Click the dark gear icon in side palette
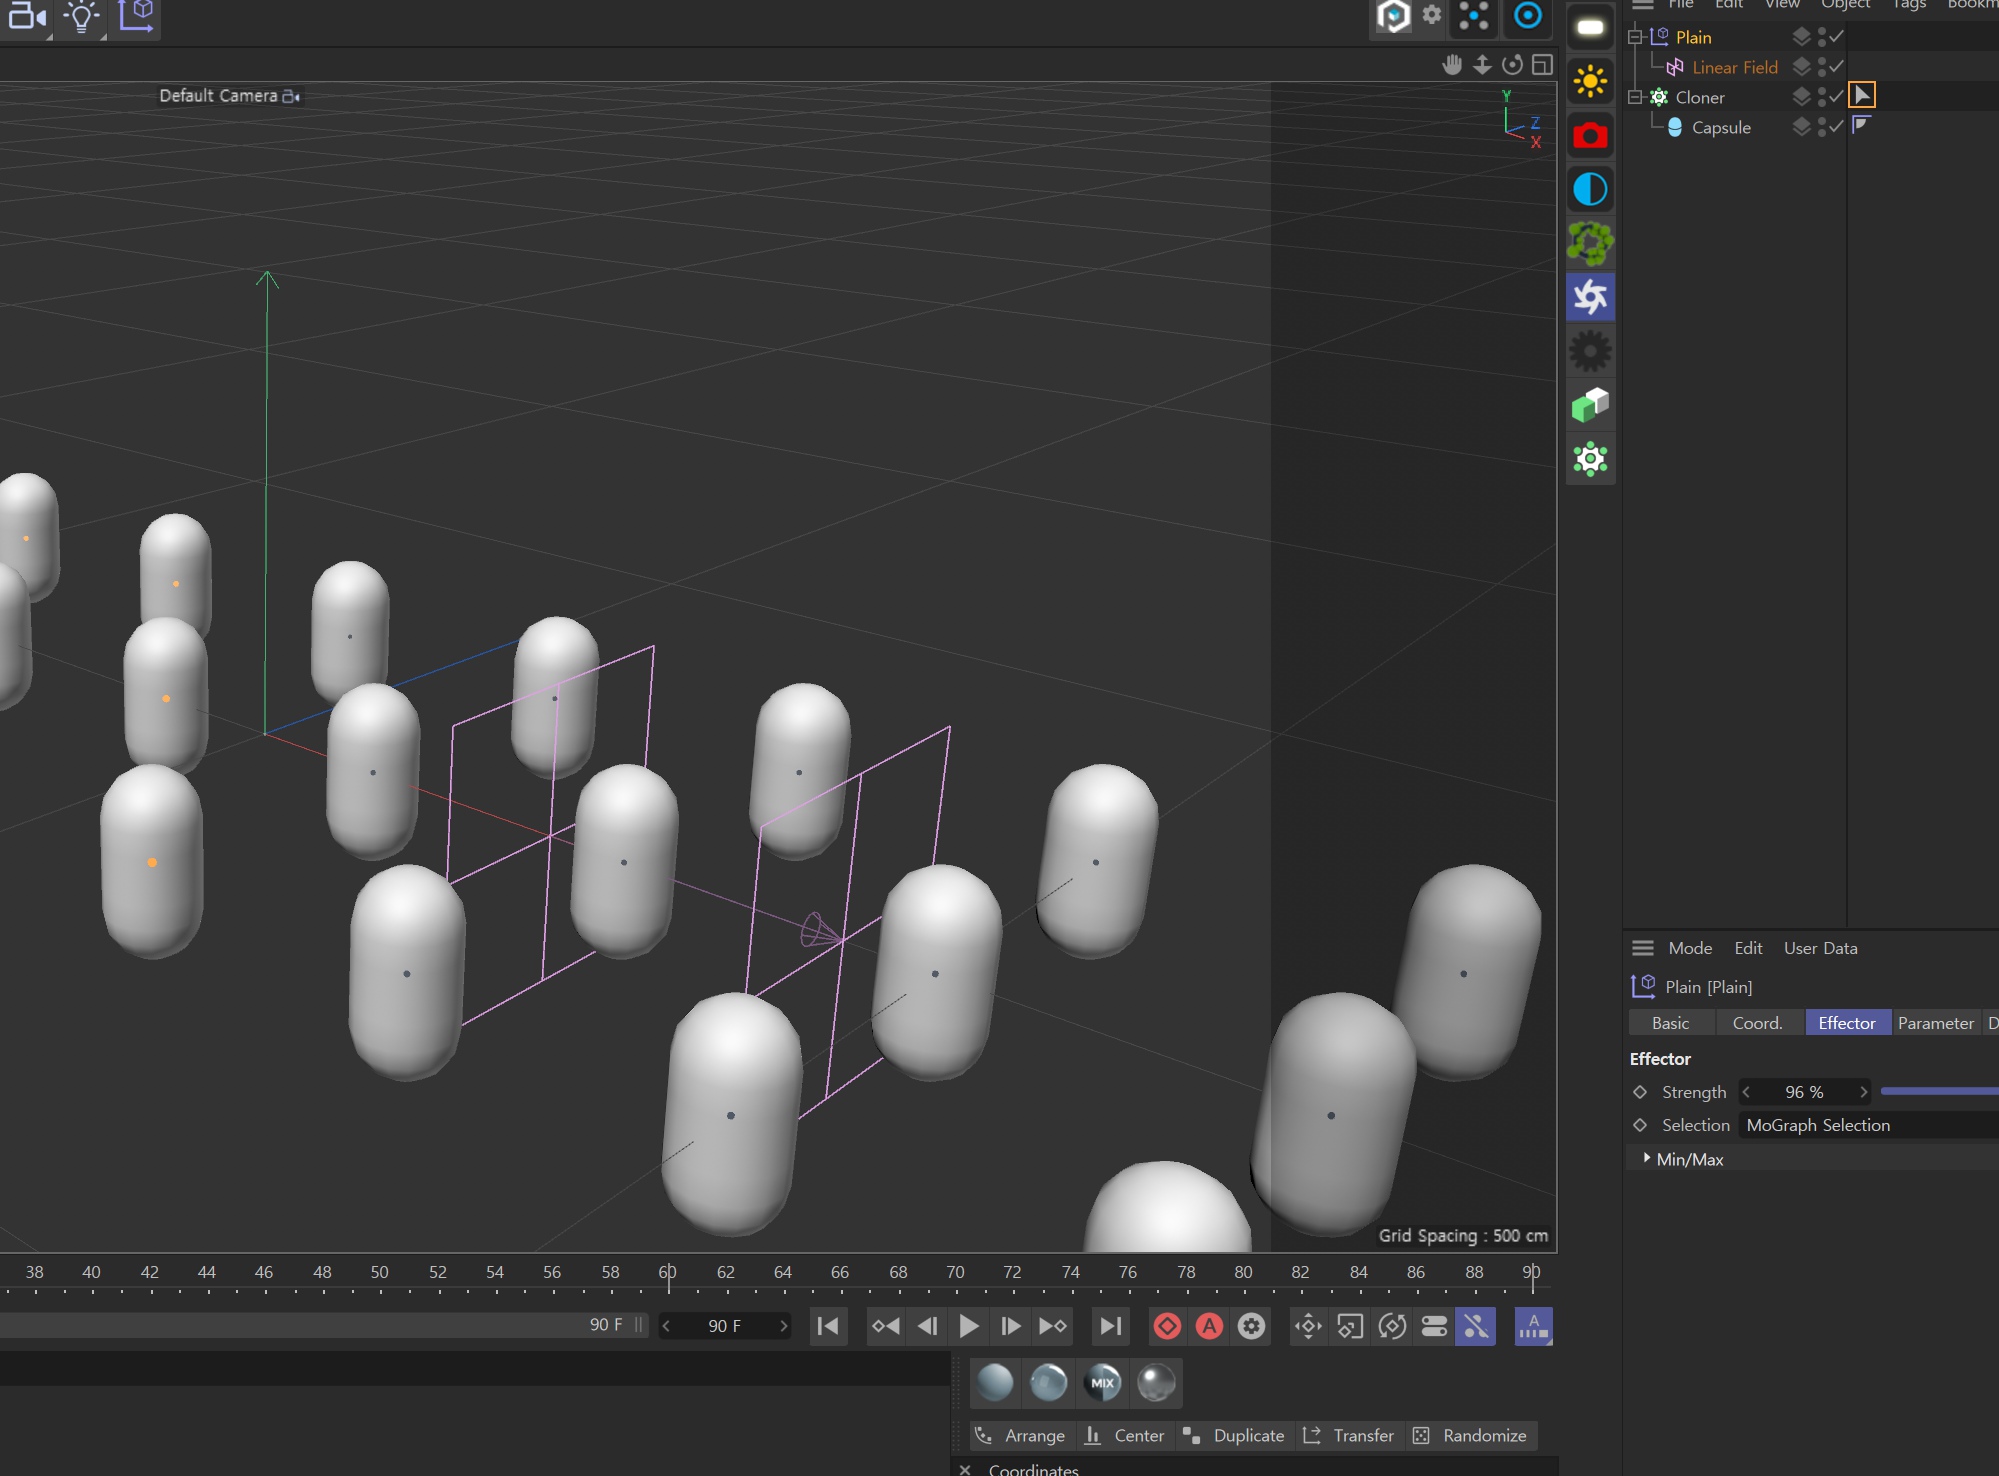 pos(1590,351)
